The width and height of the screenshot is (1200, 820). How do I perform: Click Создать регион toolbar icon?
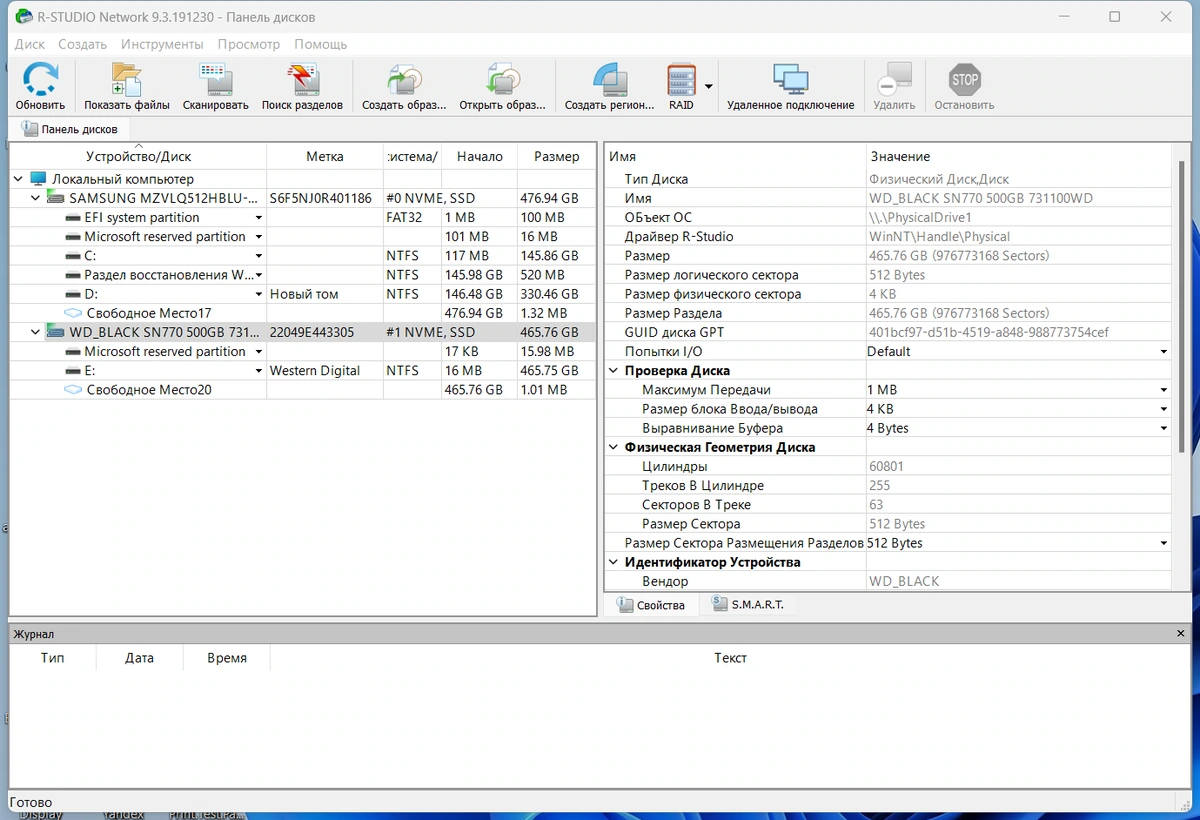pos(610,80)
